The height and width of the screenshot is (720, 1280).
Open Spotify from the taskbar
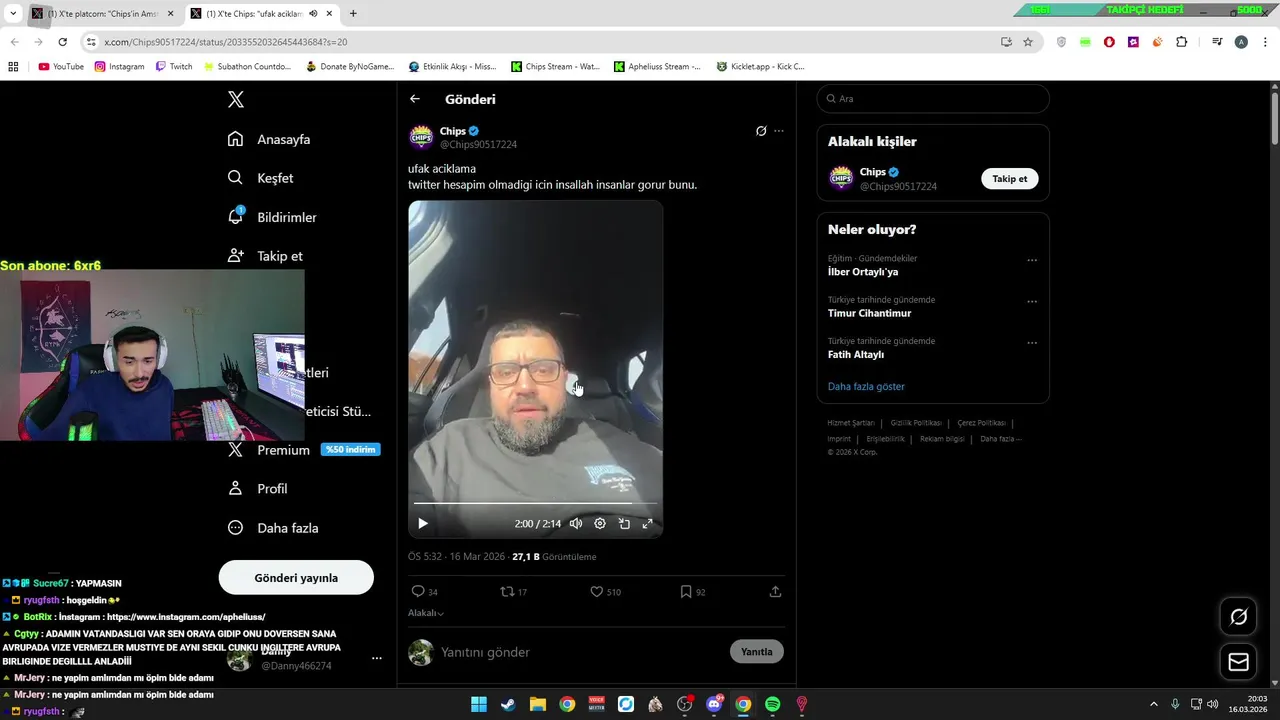tap(772, 704)
